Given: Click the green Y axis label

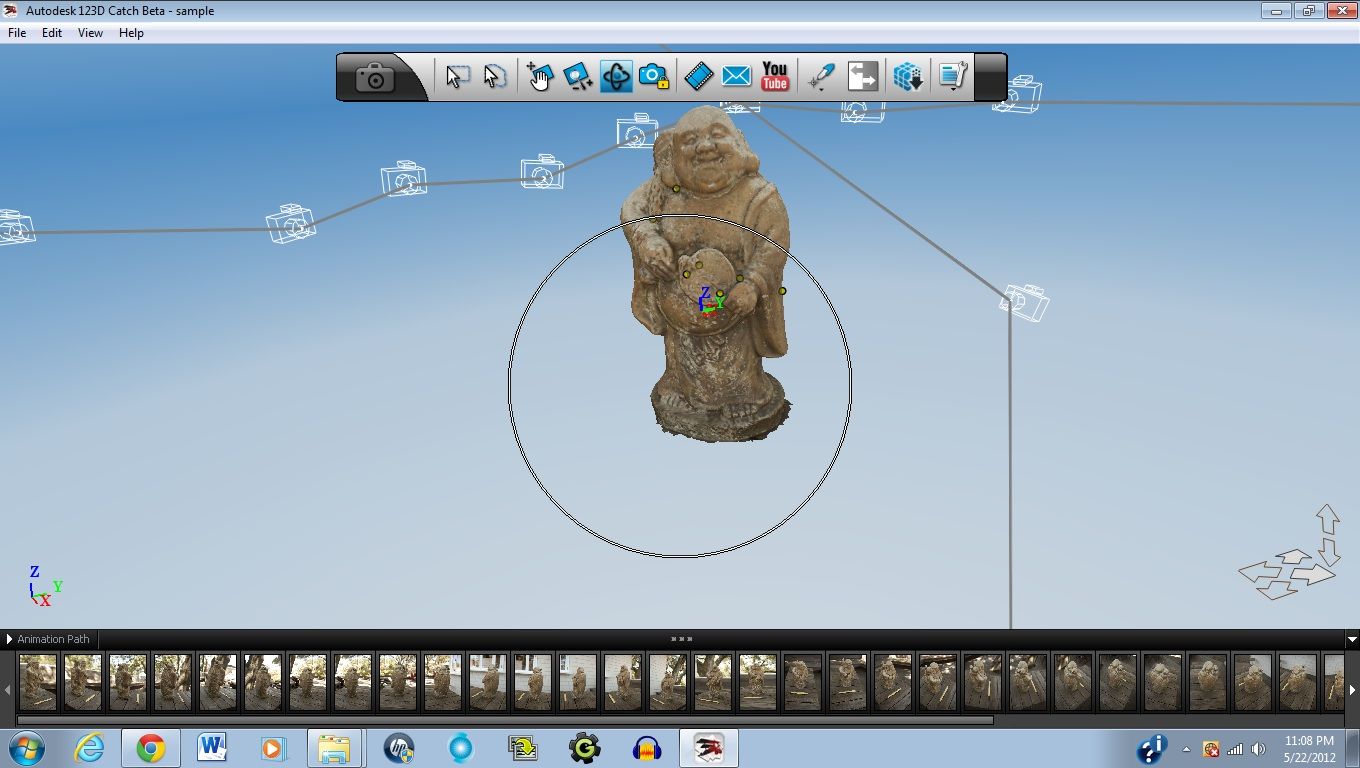Looking at the screenshot, I should [58, 588].
